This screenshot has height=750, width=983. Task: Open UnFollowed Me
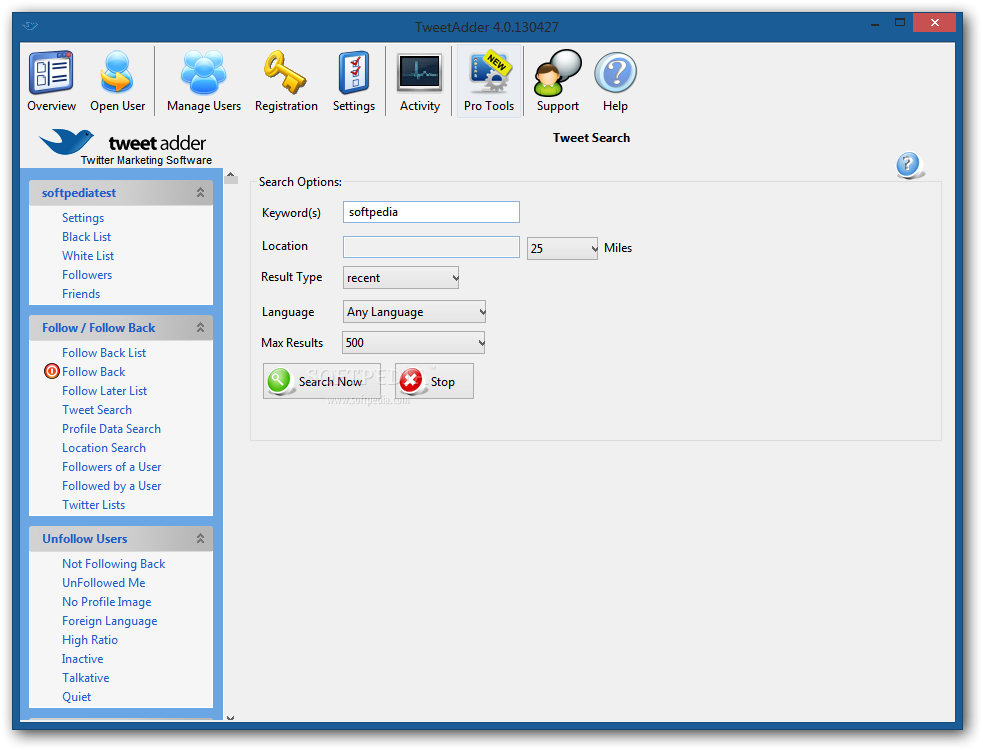[103, 583]
